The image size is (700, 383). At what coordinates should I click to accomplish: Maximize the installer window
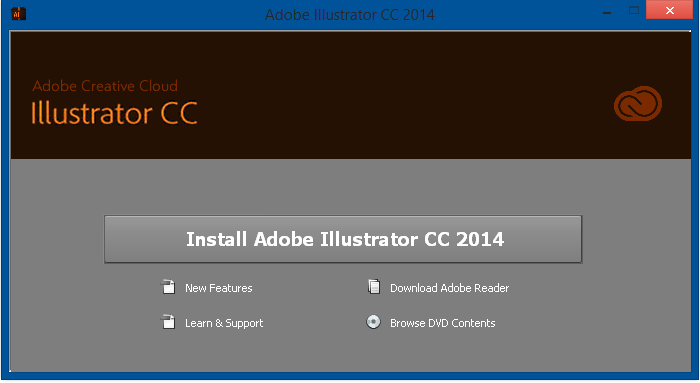pyautogui.click(x=633, y=11)
